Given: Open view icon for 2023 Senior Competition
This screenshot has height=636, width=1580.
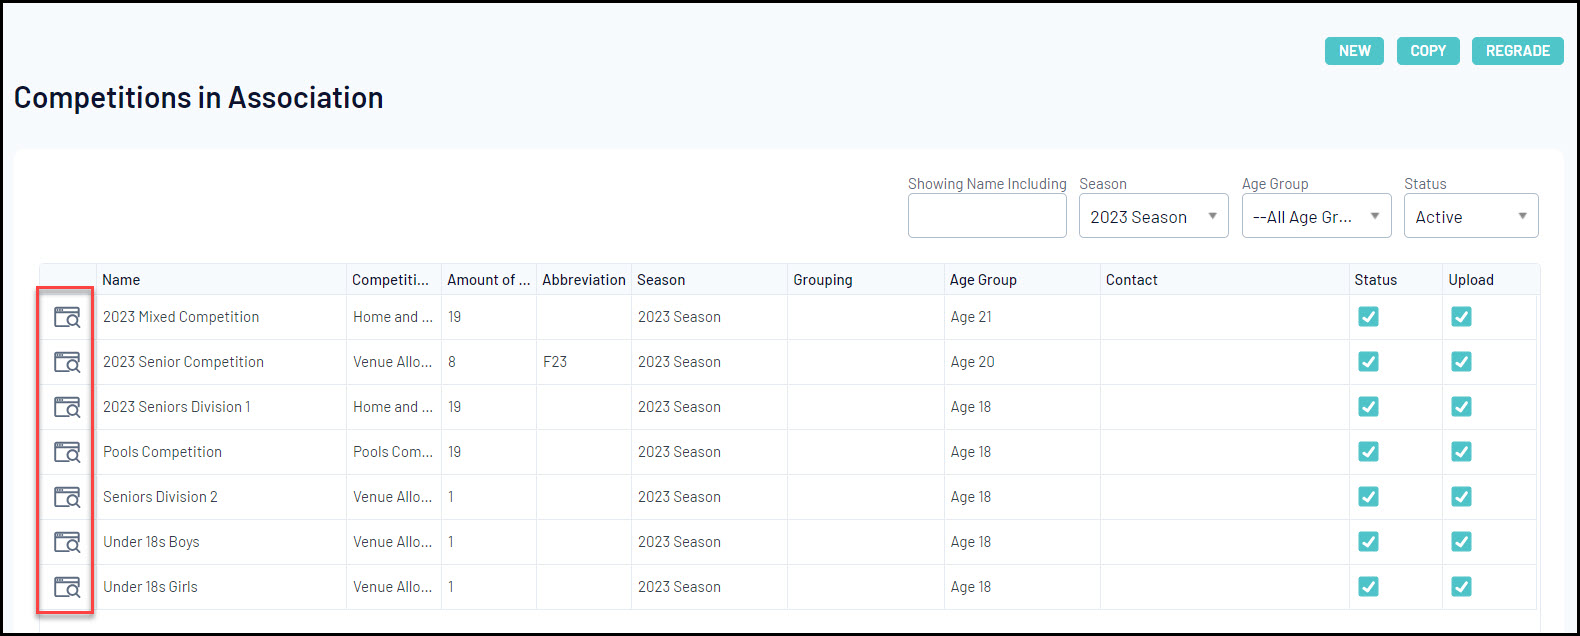Looking at the screenshot, I should tap(67, 363).
